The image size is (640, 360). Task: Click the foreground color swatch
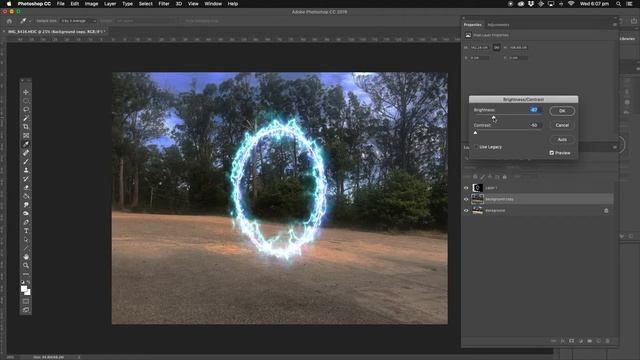pos(24,289)
